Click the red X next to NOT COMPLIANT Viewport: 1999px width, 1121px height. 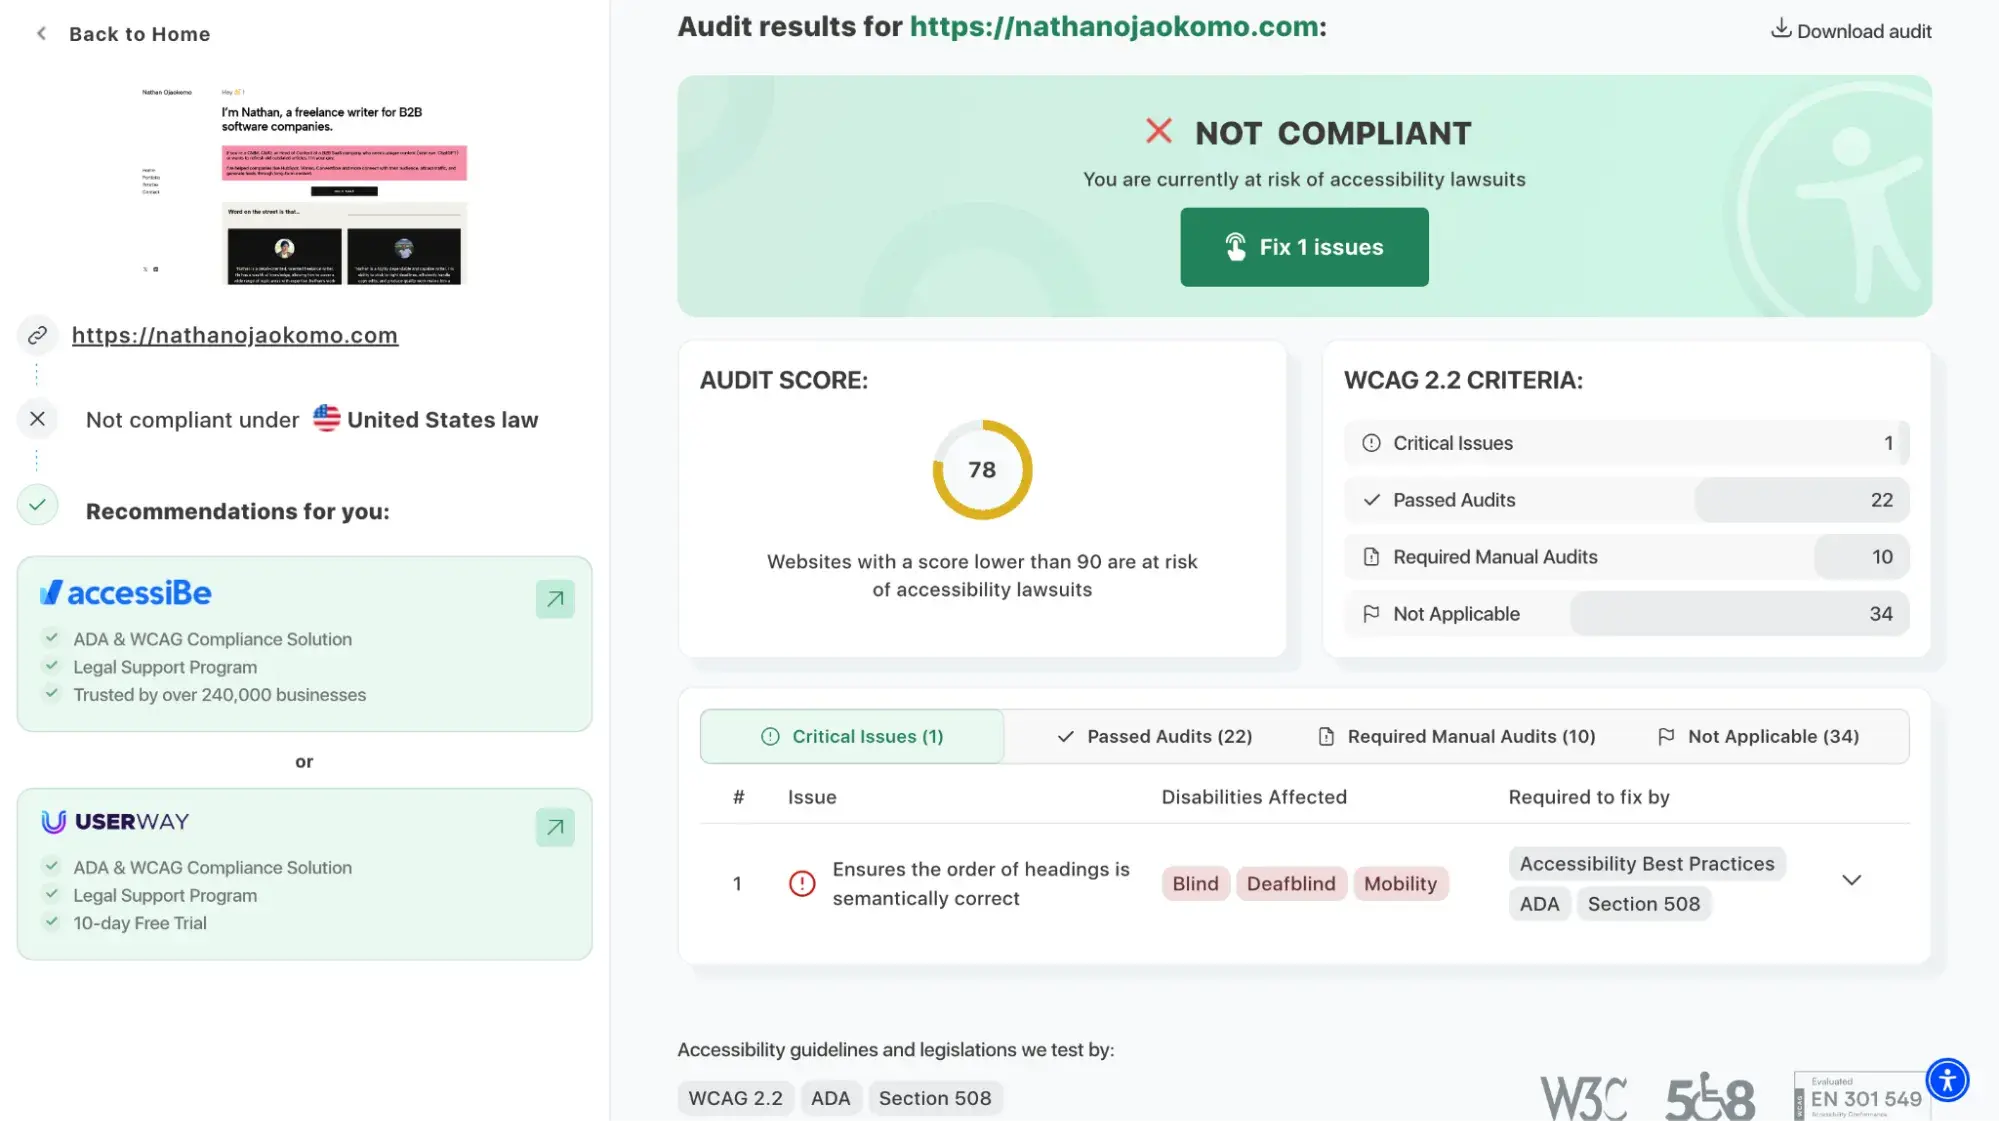coord(1158,131)
